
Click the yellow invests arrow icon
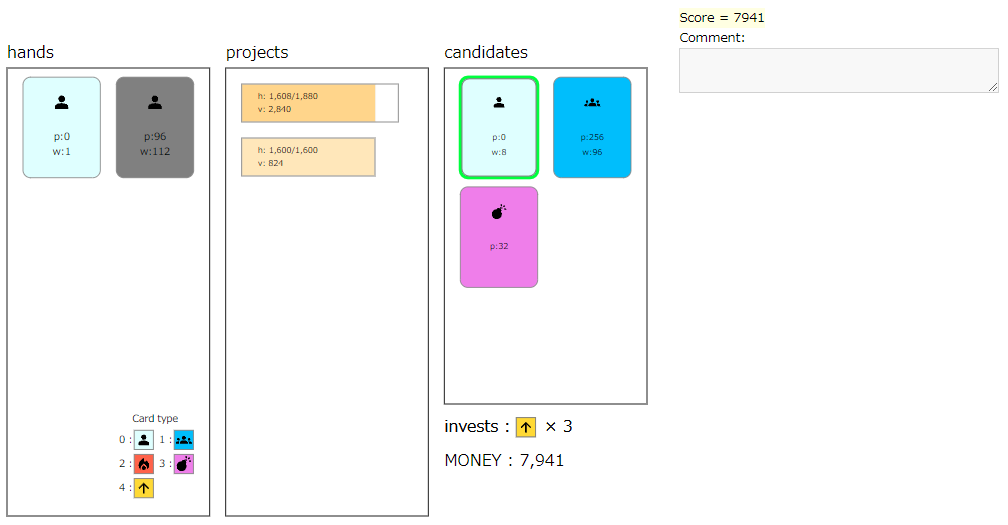click(x=526, y=427)
